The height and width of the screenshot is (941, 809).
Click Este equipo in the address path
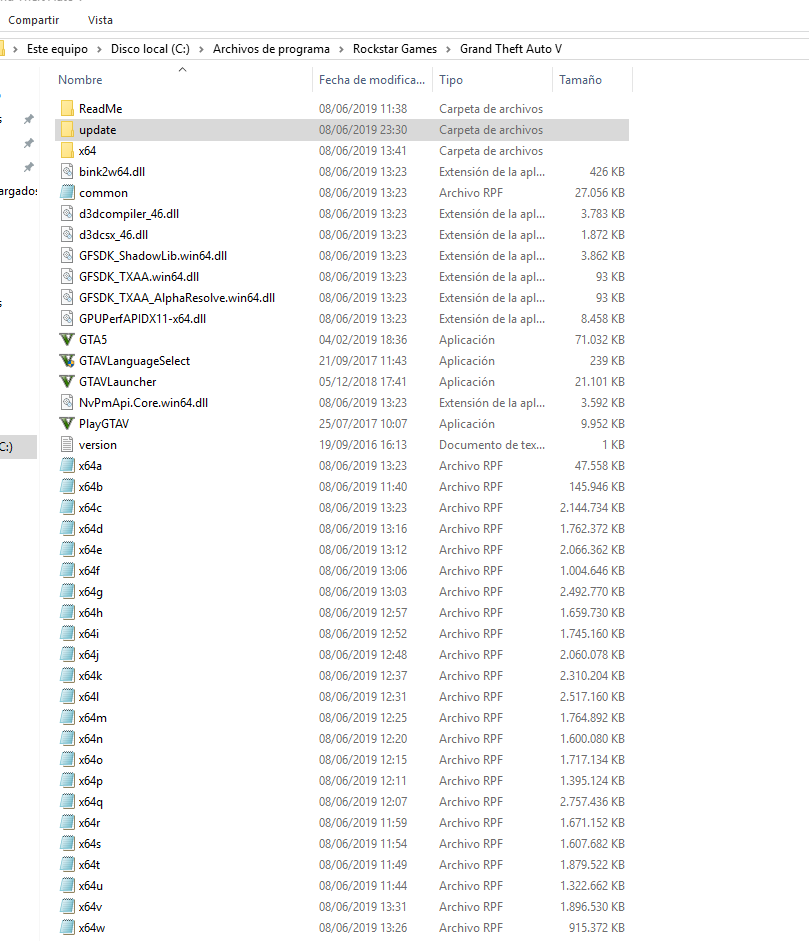click(58, 49)
